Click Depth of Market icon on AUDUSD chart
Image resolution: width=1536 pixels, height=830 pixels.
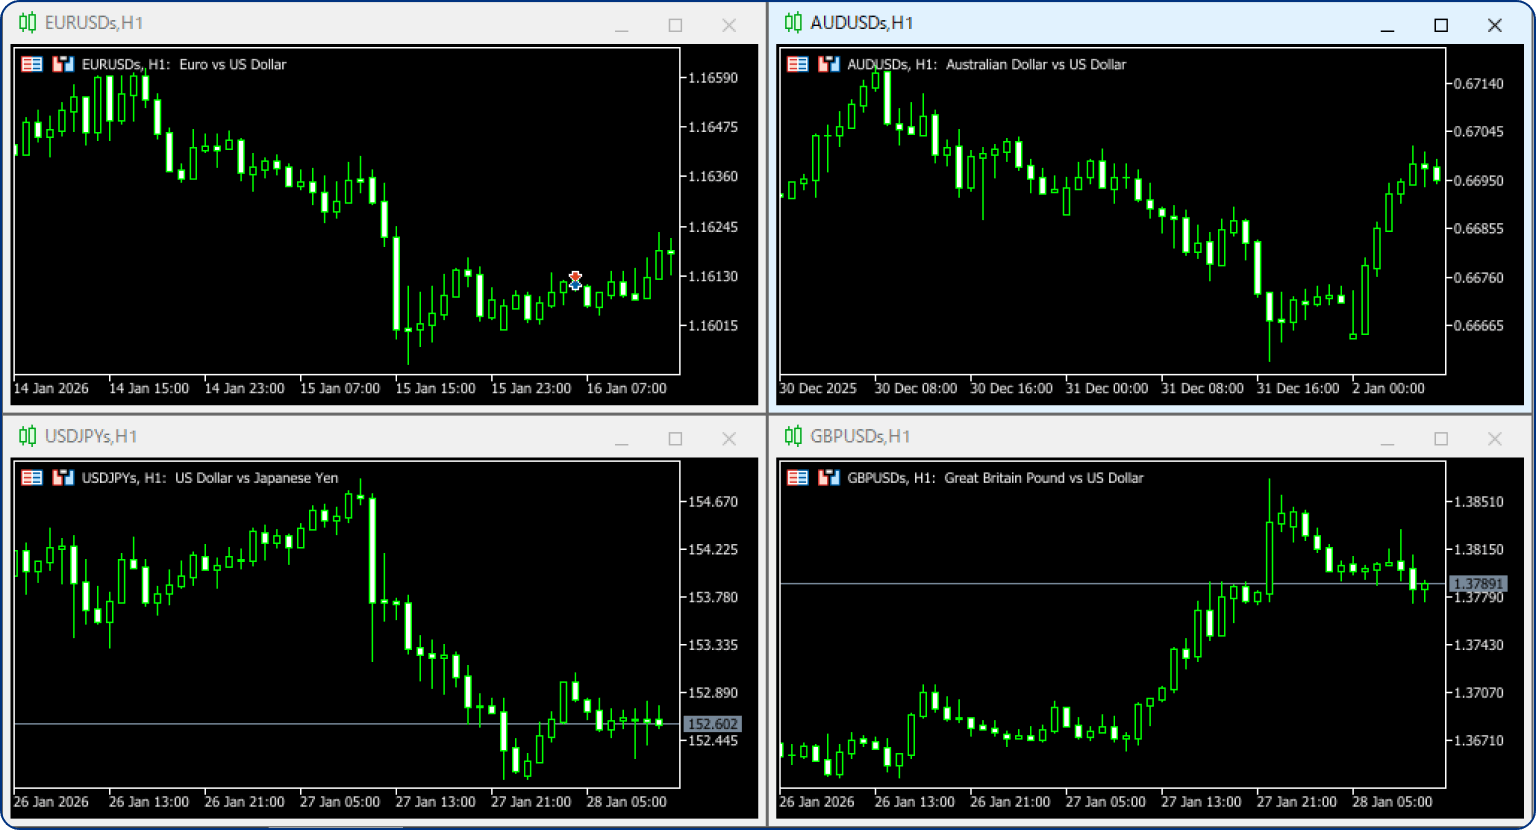tap(828, 64)
